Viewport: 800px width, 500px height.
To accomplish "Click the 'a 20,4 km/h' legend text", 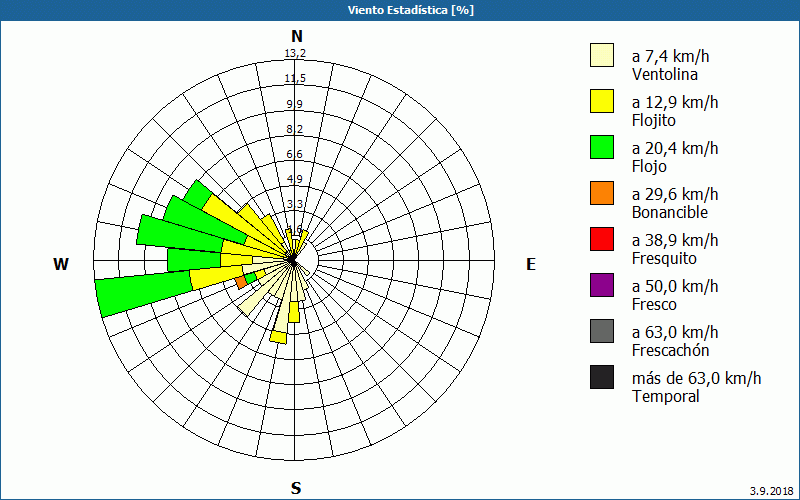I will (x=675, y=148).
